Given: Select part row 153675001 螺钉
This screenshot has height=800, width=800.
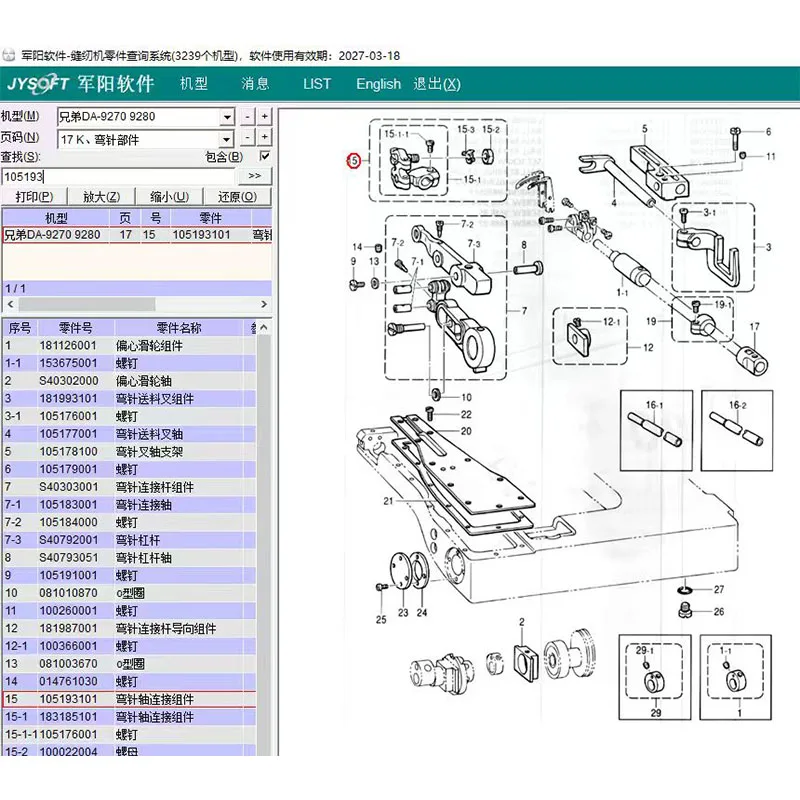Looking at the screenshot, I should 129,363.
